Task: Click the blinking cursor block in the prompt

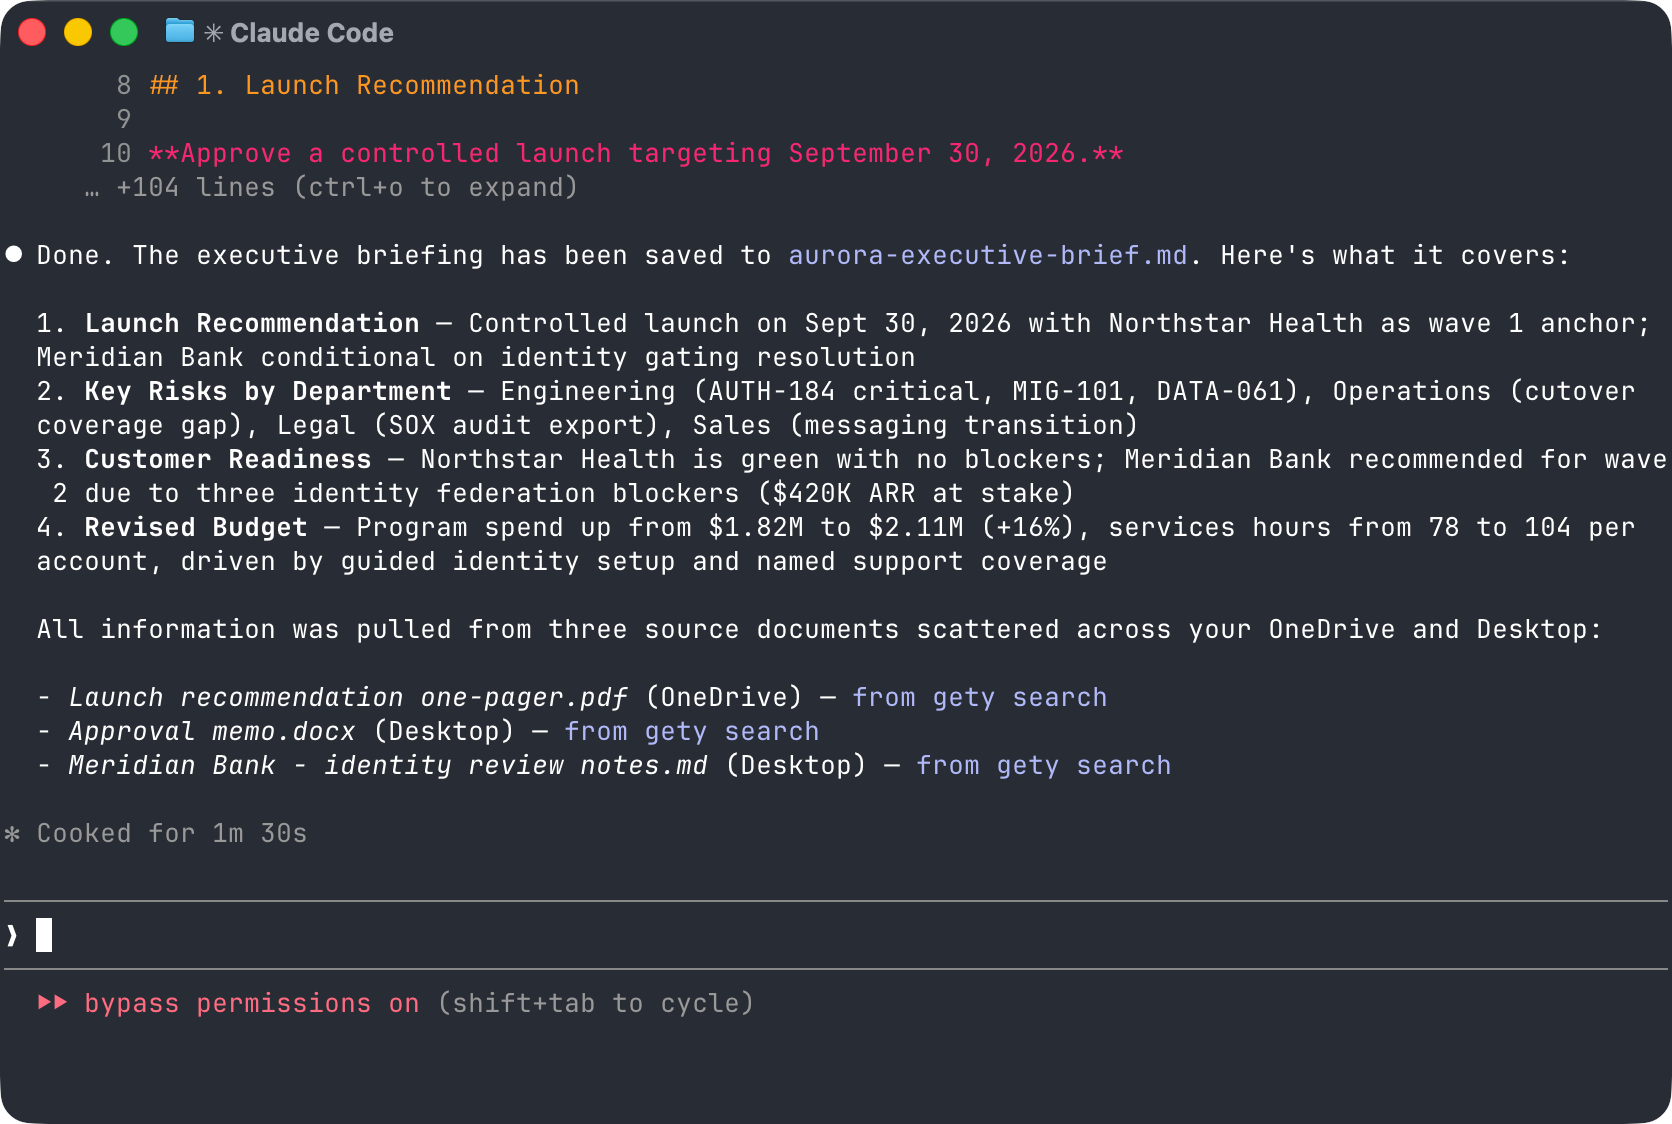Action: point(44,934)
